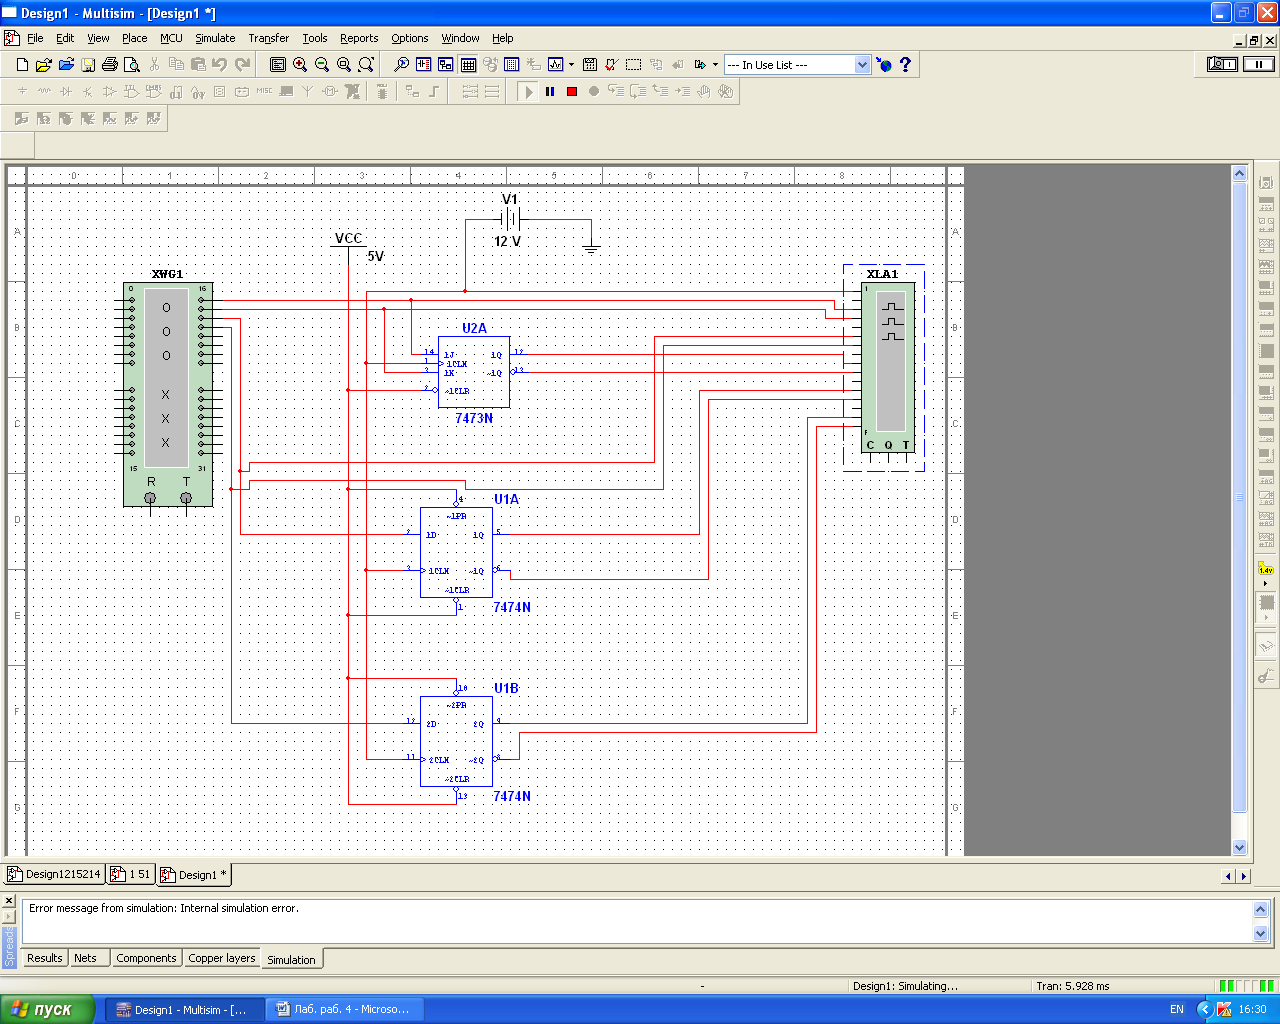Viewport: 1280px width, 1024px height.
Task: Open the File menu
Action: [35, 38]
